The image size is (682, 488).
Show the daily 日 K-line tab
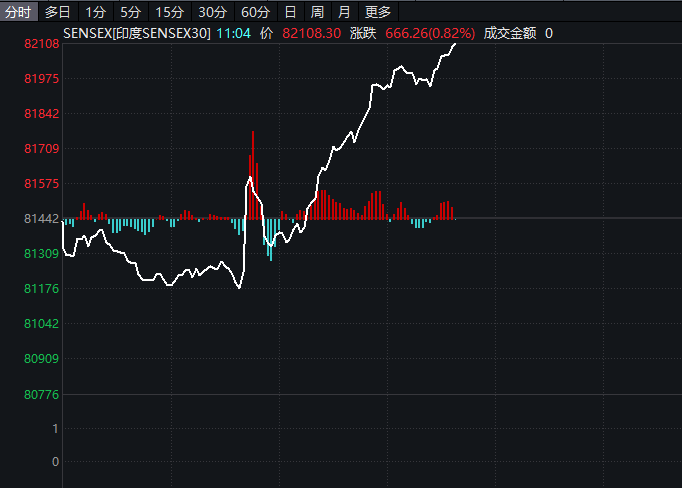point(290,12)
